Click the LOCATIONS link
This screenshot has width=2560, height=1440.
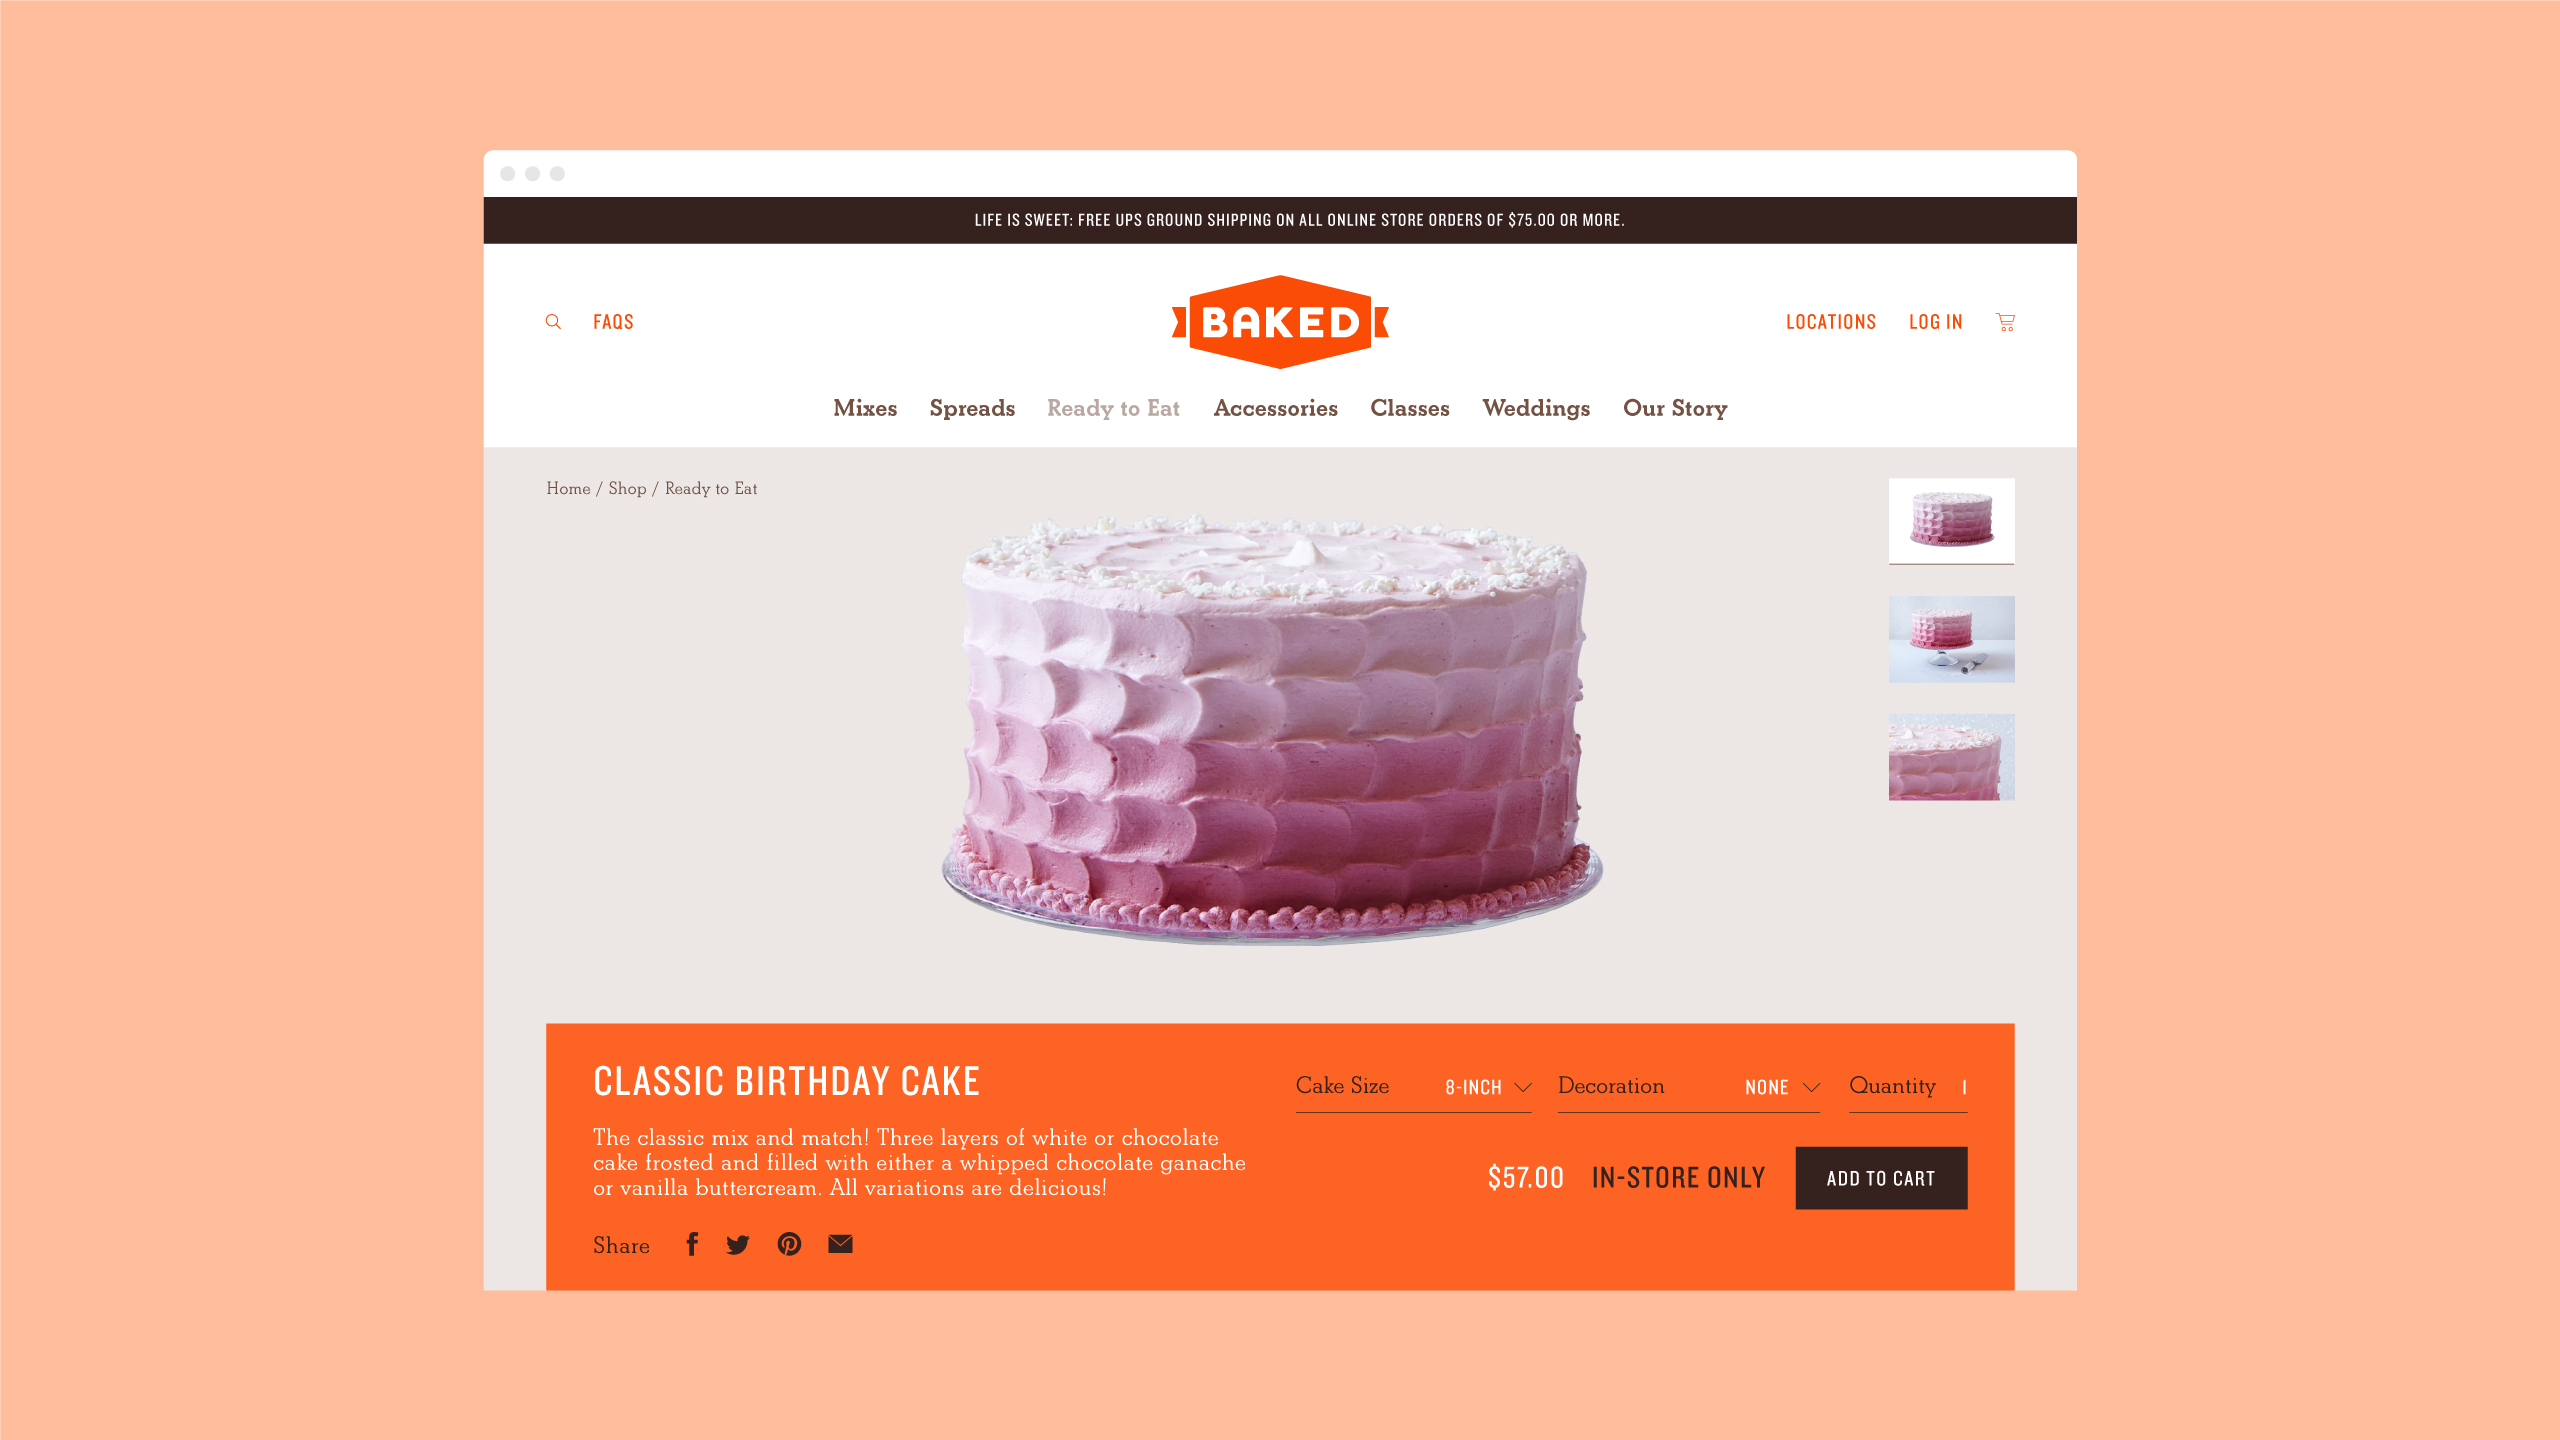[1831, 322]
